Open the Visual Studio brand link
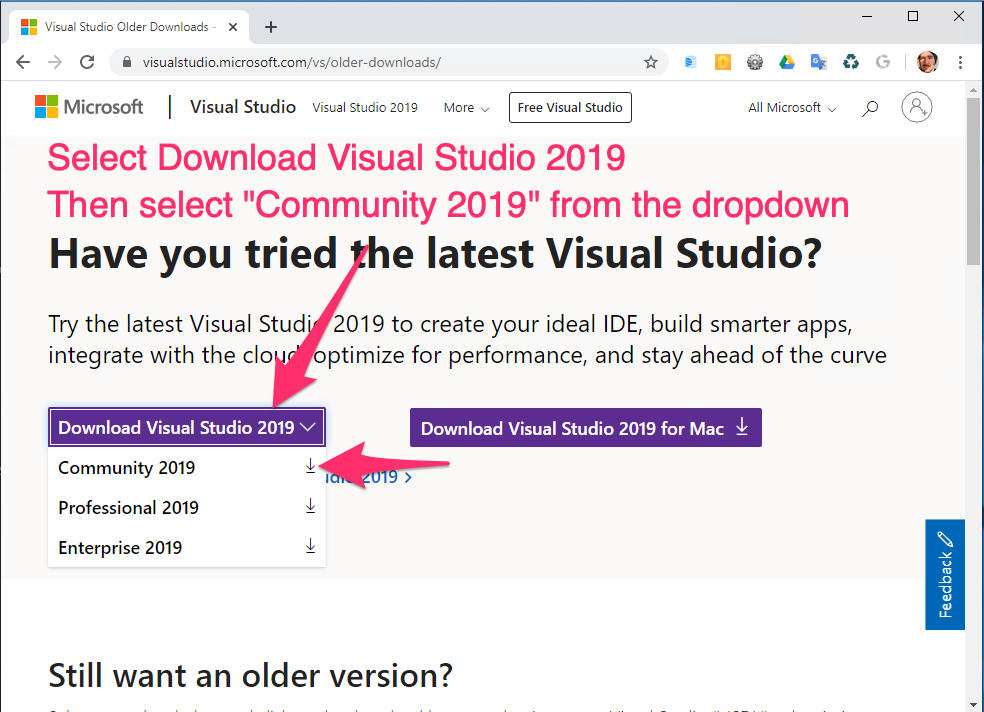 click(x=243, y=107)
